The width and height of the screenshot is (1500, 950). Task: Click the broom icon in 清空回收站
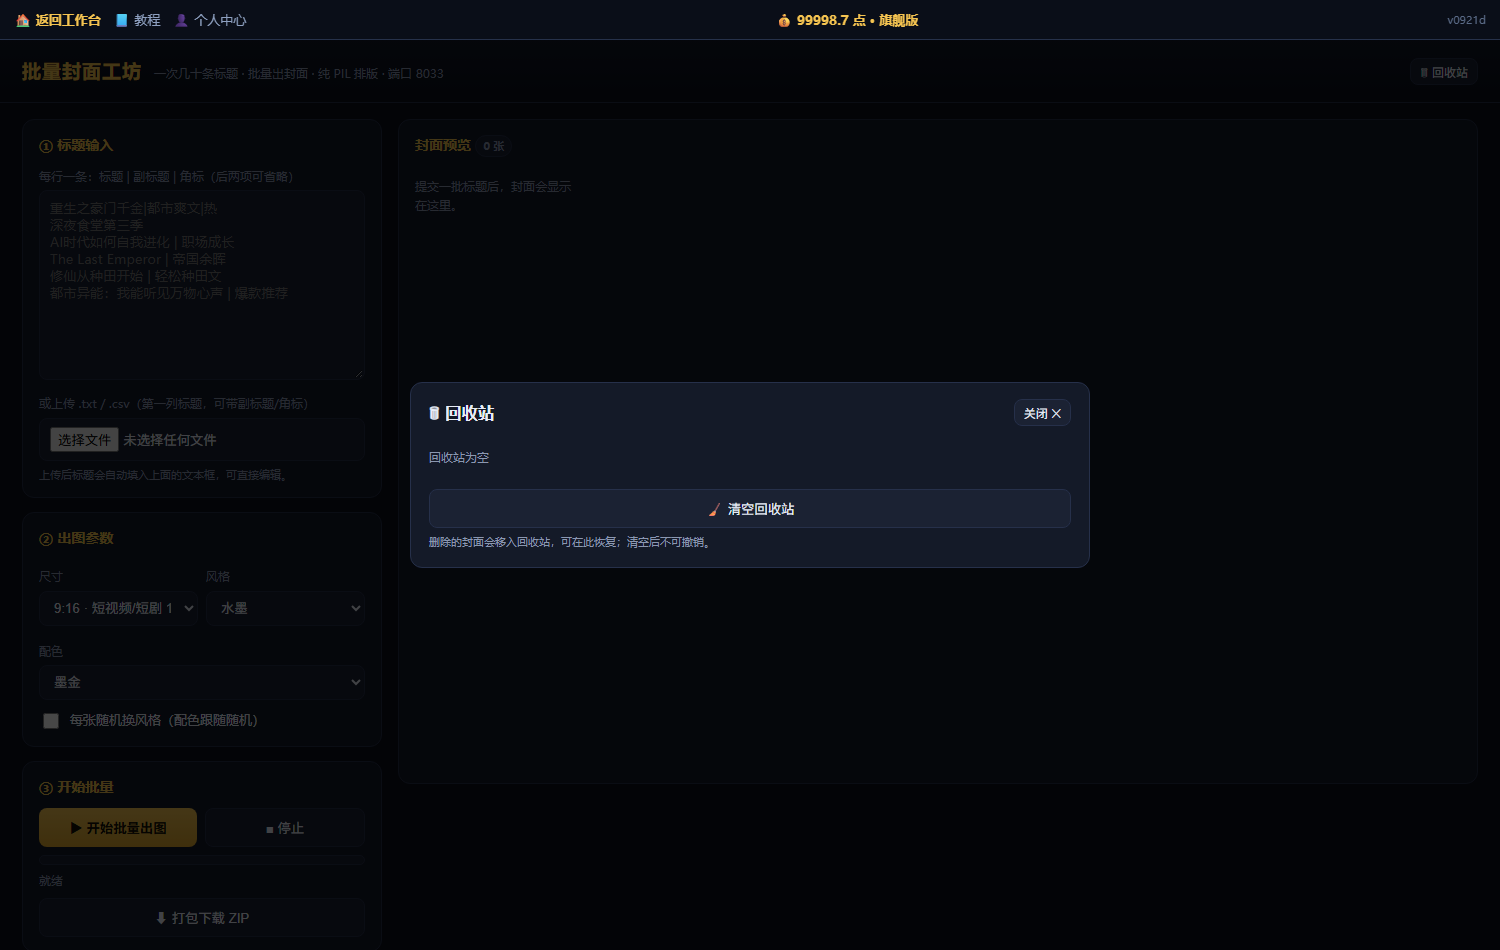click(x=714, y=509)
